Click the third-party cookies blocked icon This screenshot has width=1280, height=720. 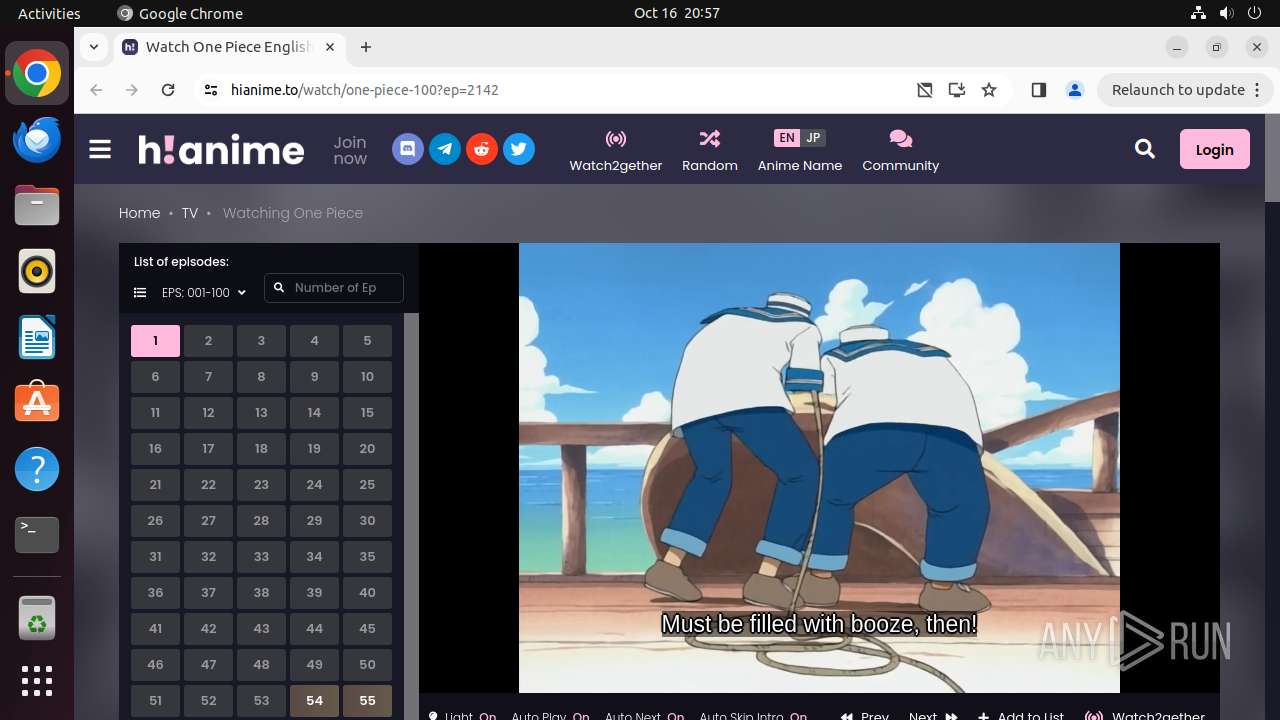tap(925, 90)
